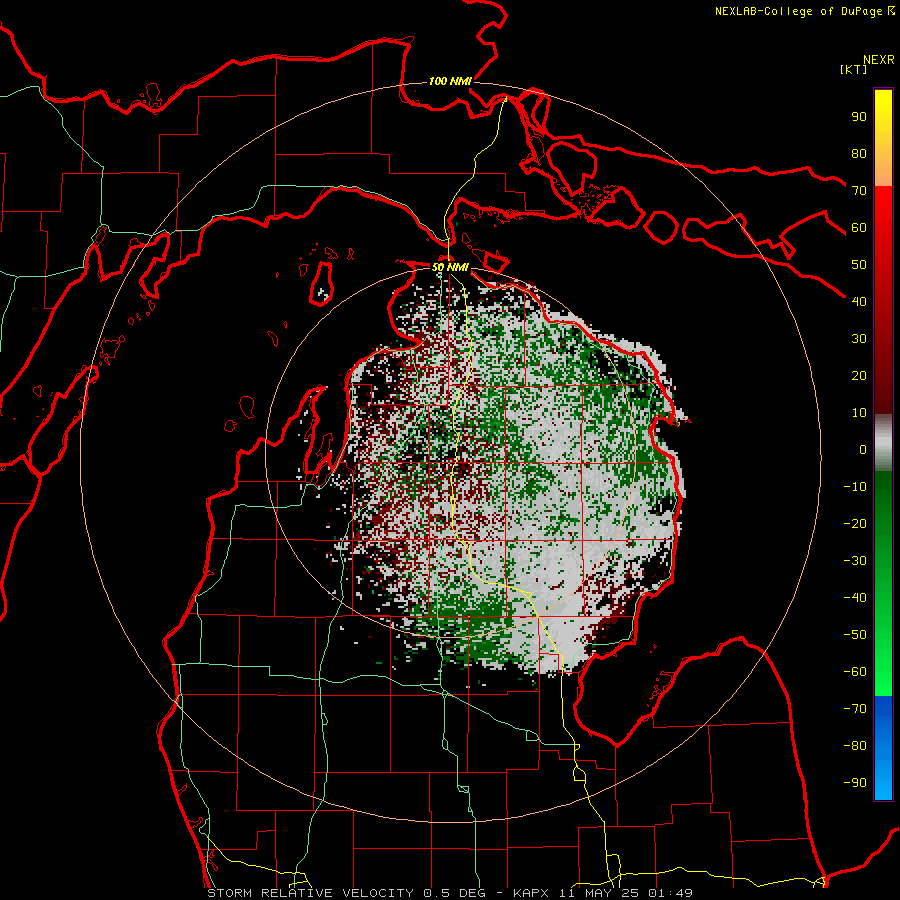
Task: Select the -30 scale value
Action: pyautogui.click(x=855, y=561)
